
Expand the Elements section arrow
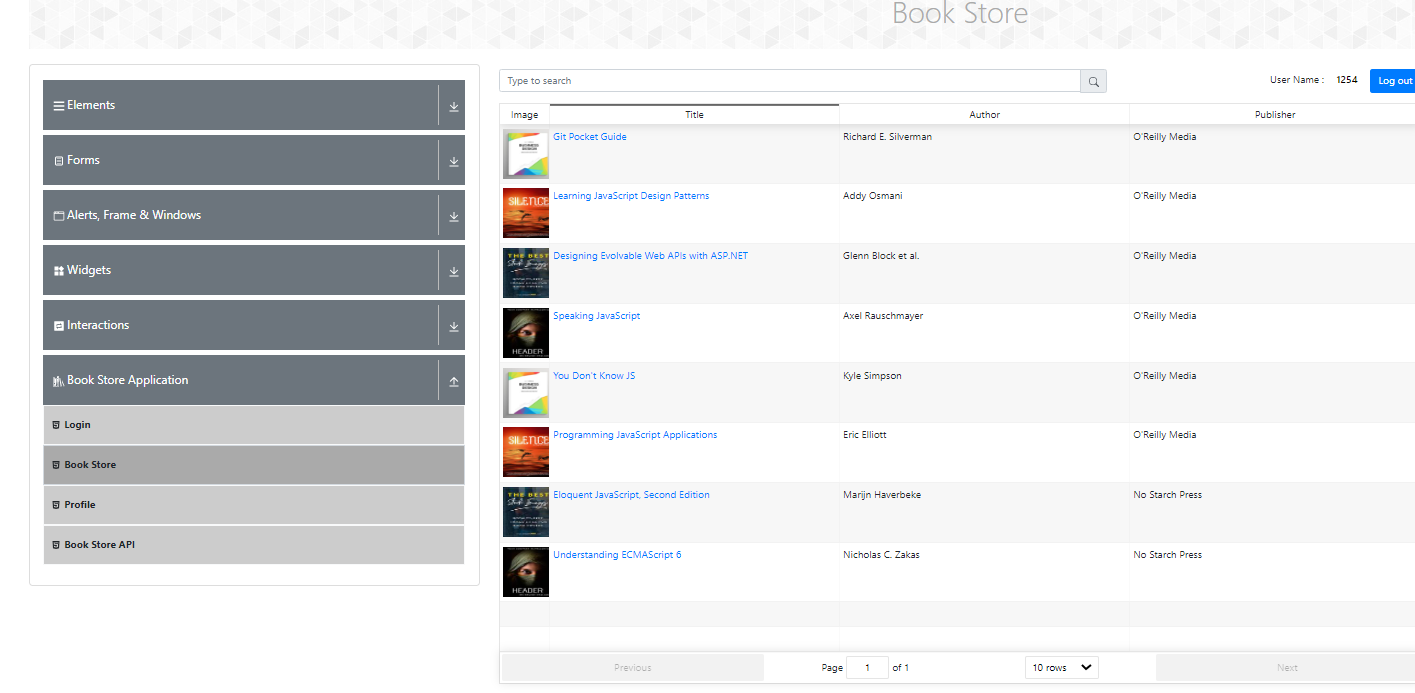point(453,106)
